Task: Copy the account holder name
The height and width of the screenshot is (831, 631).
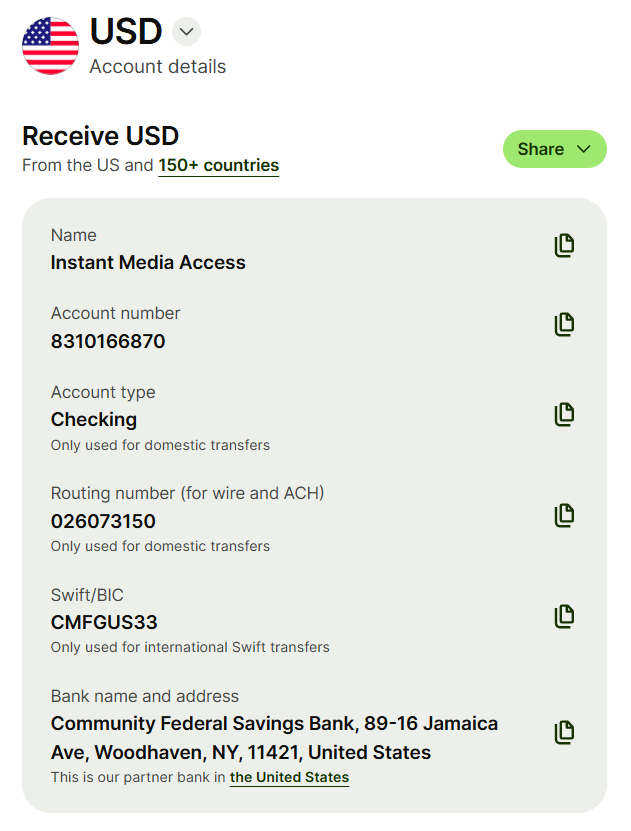Action: (x=564, y=245)
